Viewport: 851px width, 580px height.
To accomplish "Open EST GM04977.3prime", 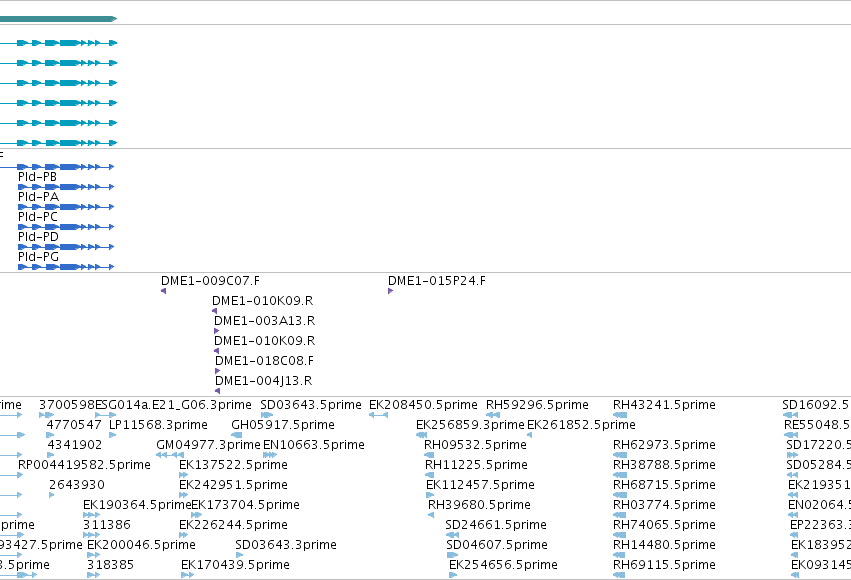I will [x=208, y=445].
